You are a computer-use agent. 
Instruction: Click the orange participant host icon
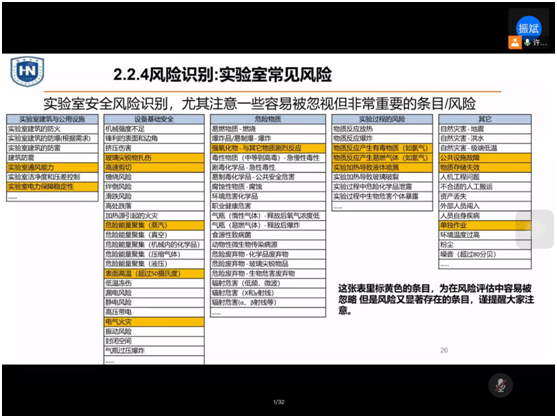click(515, 43)
